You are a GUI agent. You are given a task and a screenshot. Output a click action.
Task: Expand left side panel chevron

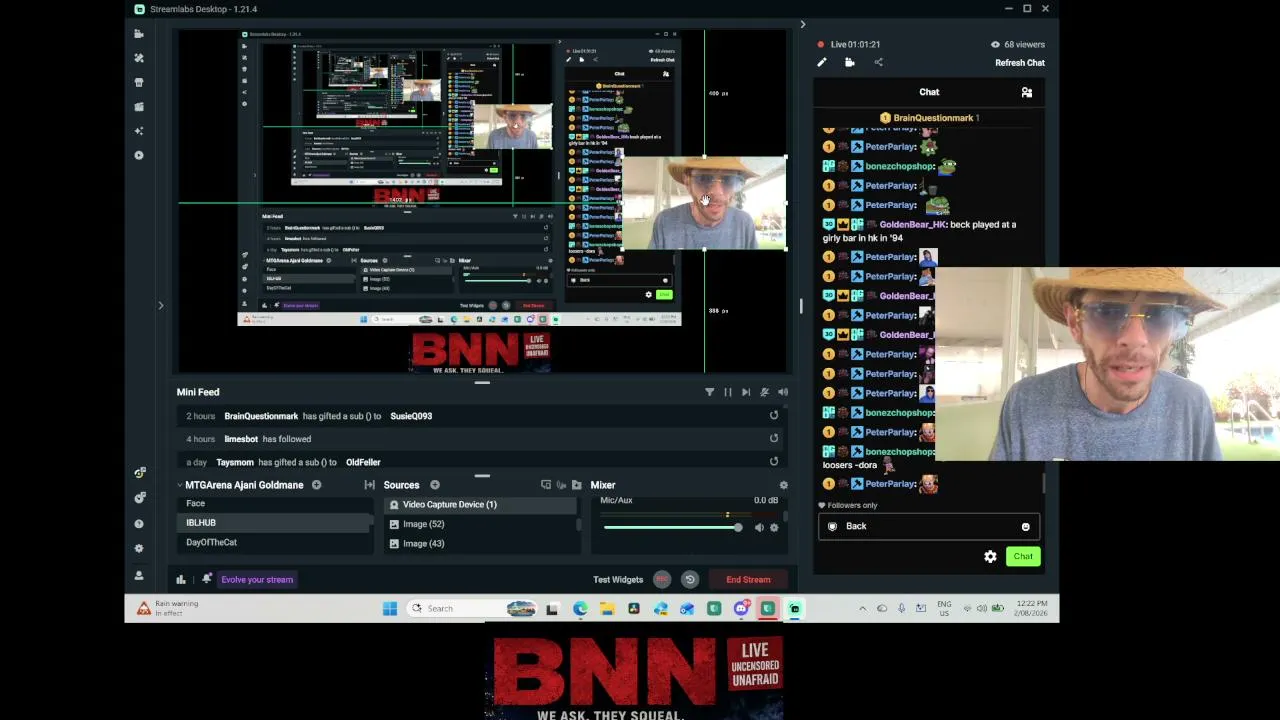point(160,306)
